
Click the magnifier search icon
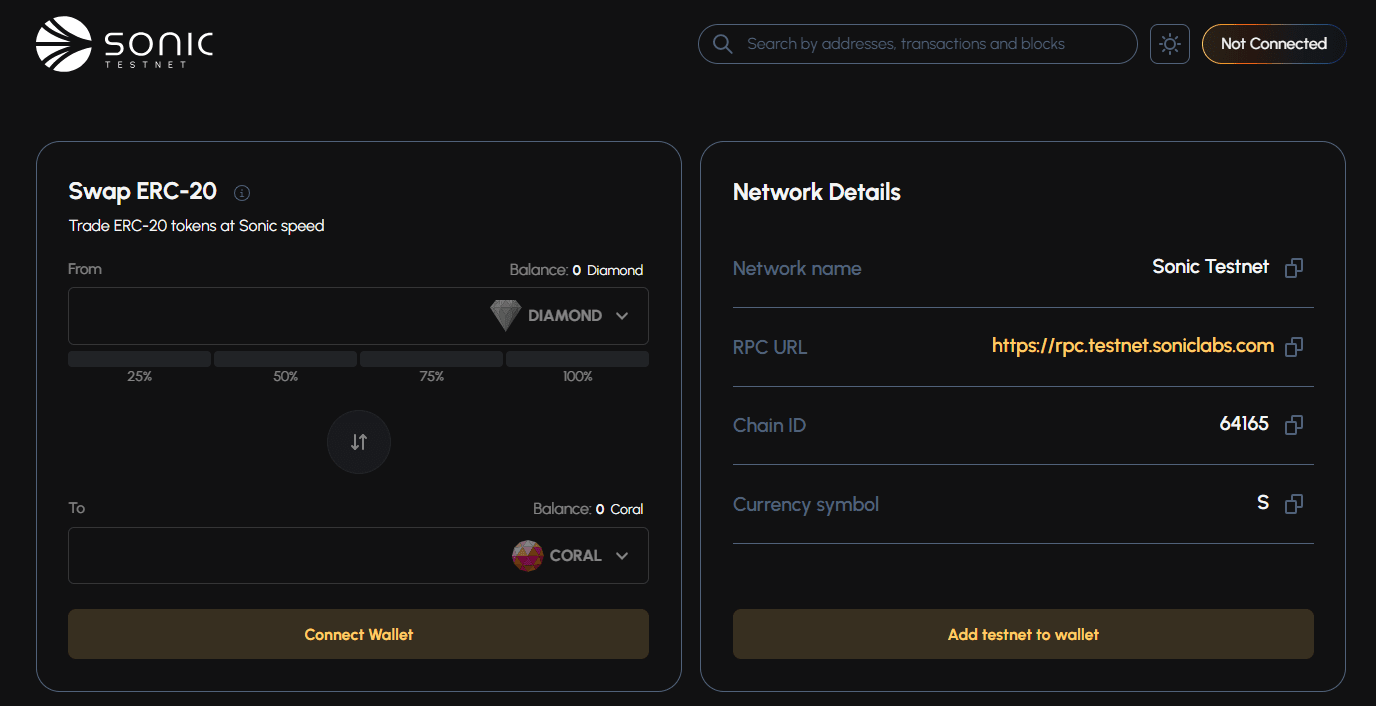click(722, 44)
